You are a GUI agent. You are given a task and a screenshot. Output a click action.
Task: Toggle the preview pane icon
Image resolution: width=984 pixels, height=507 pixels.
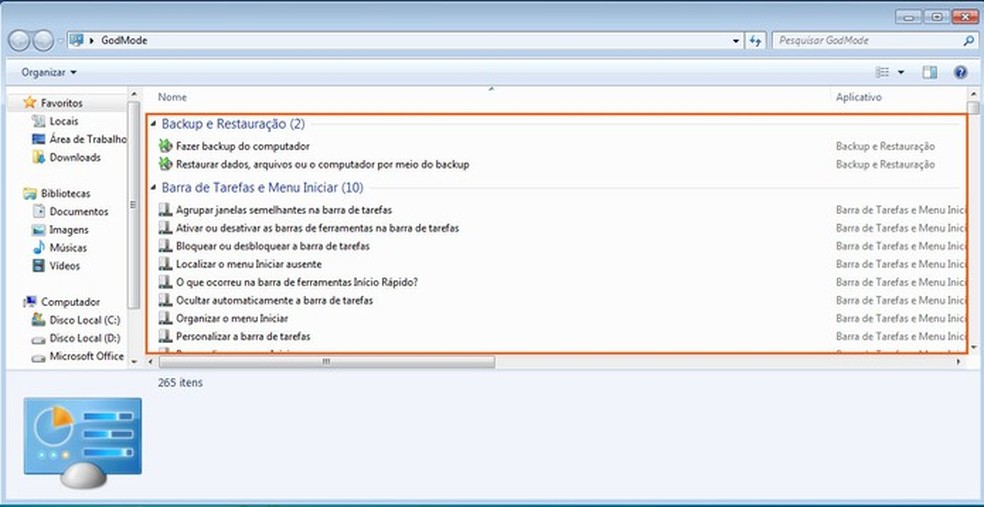pos(929,73)
